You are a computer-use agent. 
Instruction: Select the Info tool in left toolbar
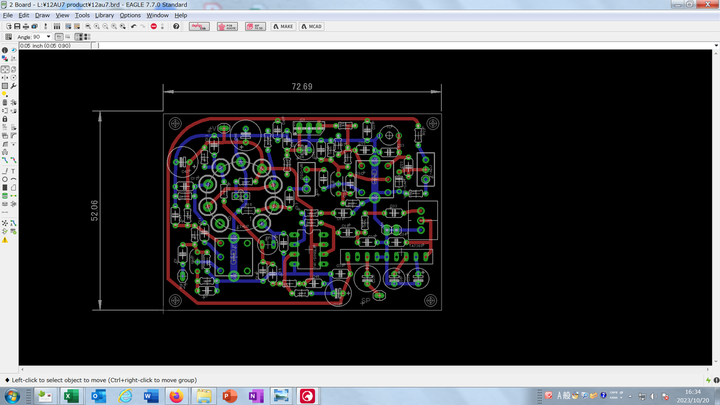(5, 50)
